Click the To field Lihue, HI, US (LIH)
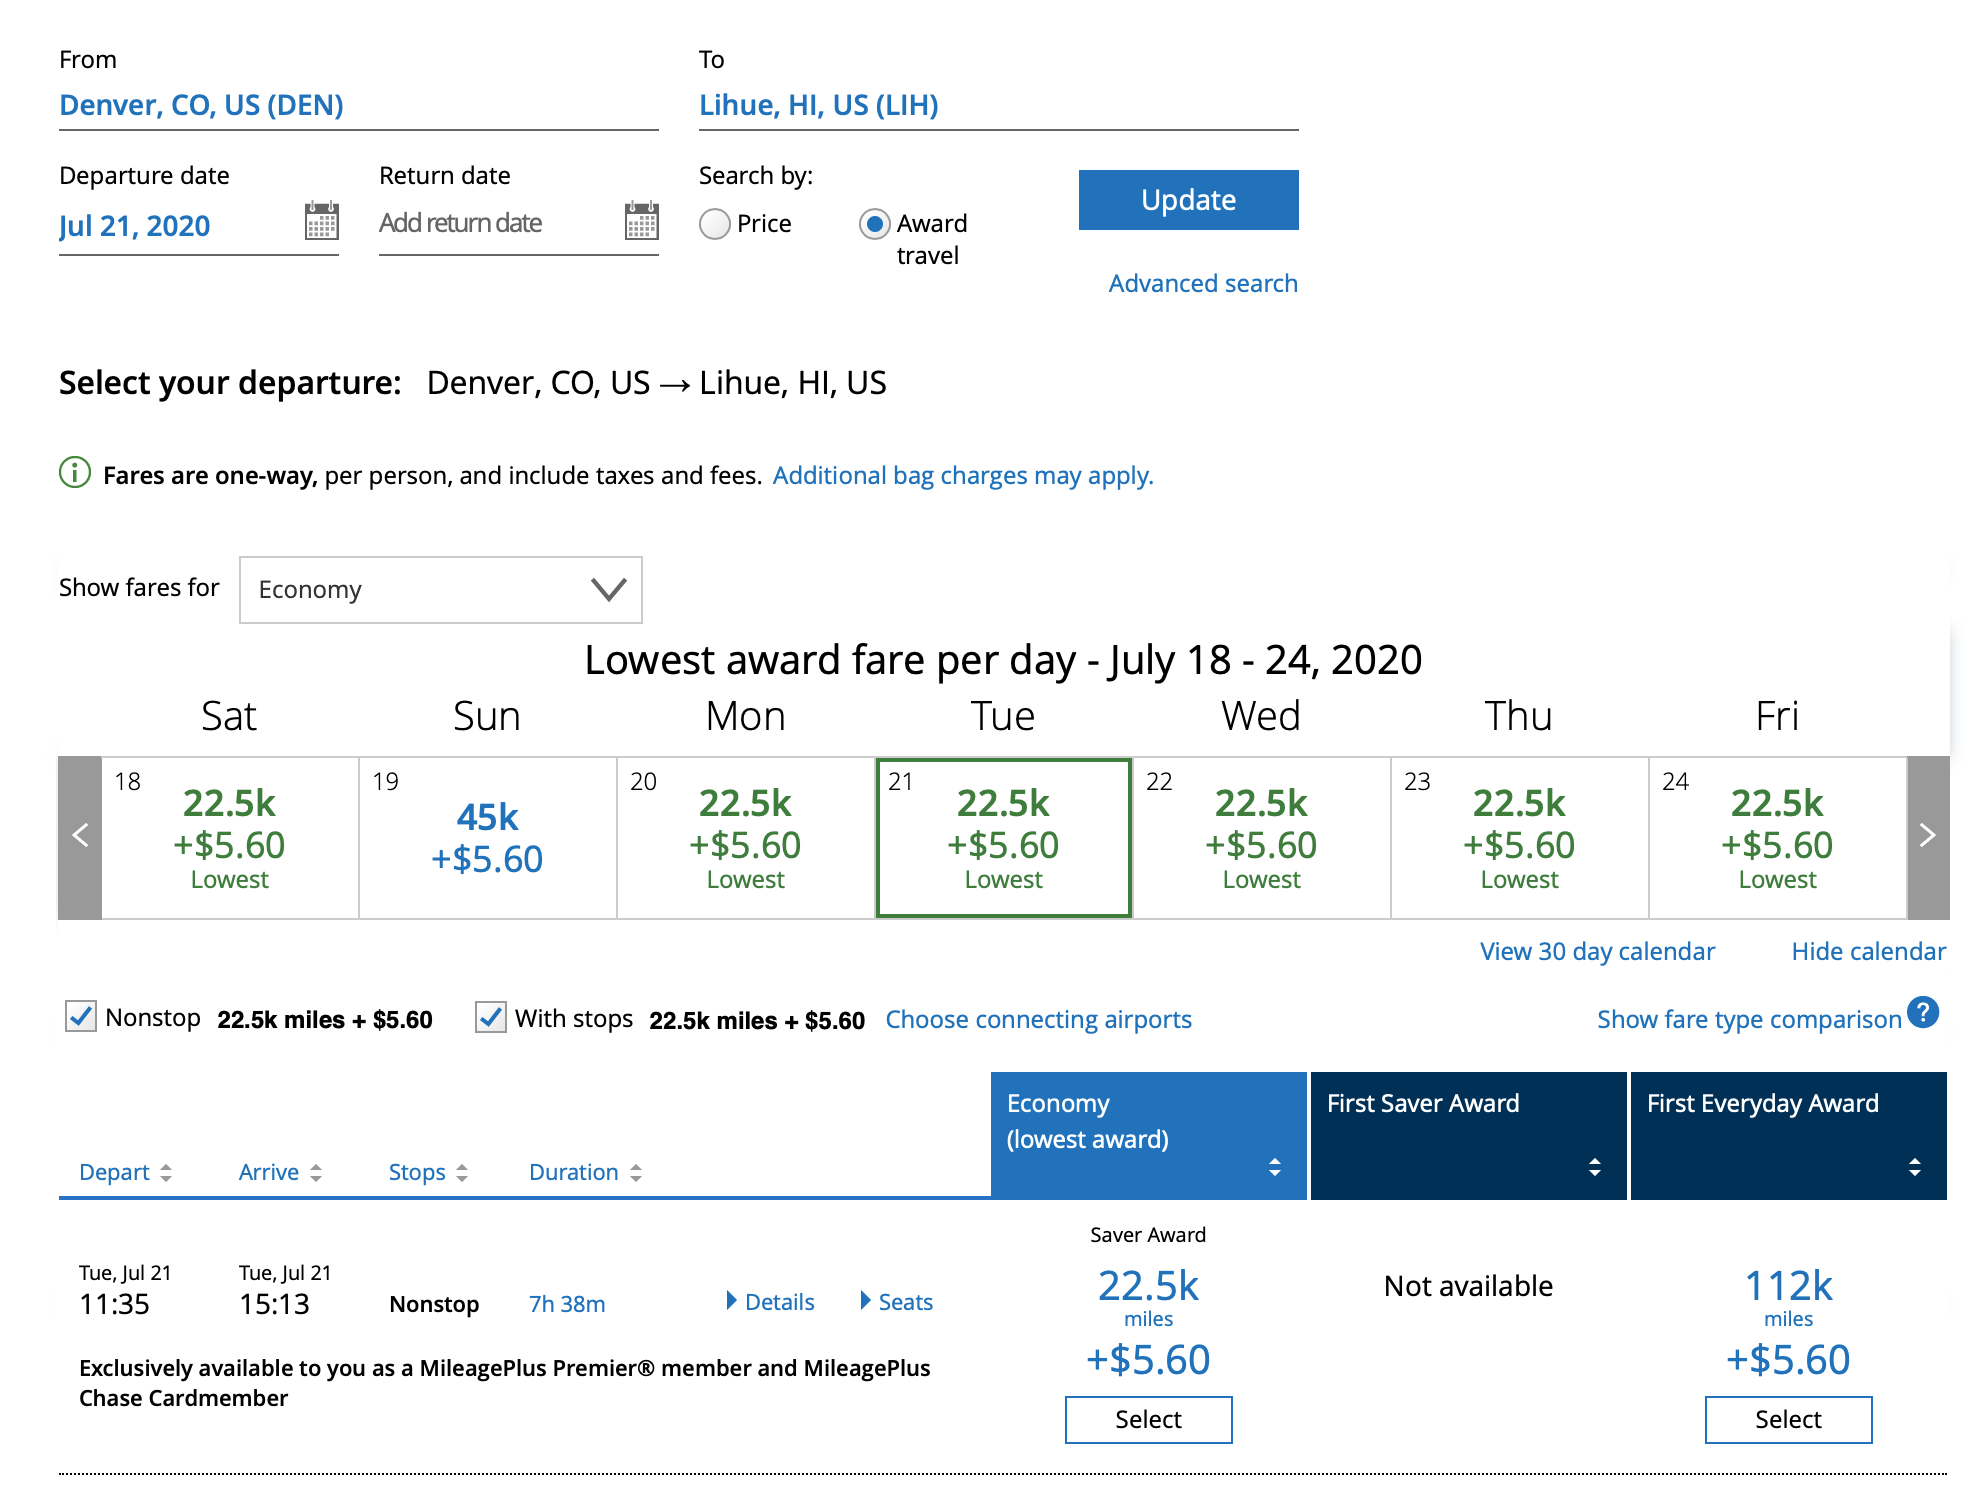This screenshot has height=1492, width=1980. click(x=998, y=105)
